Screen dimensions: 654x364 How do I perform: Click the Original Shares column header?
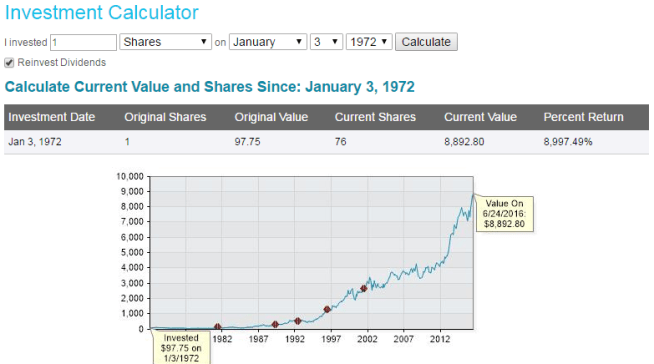[x=165, y=117]
